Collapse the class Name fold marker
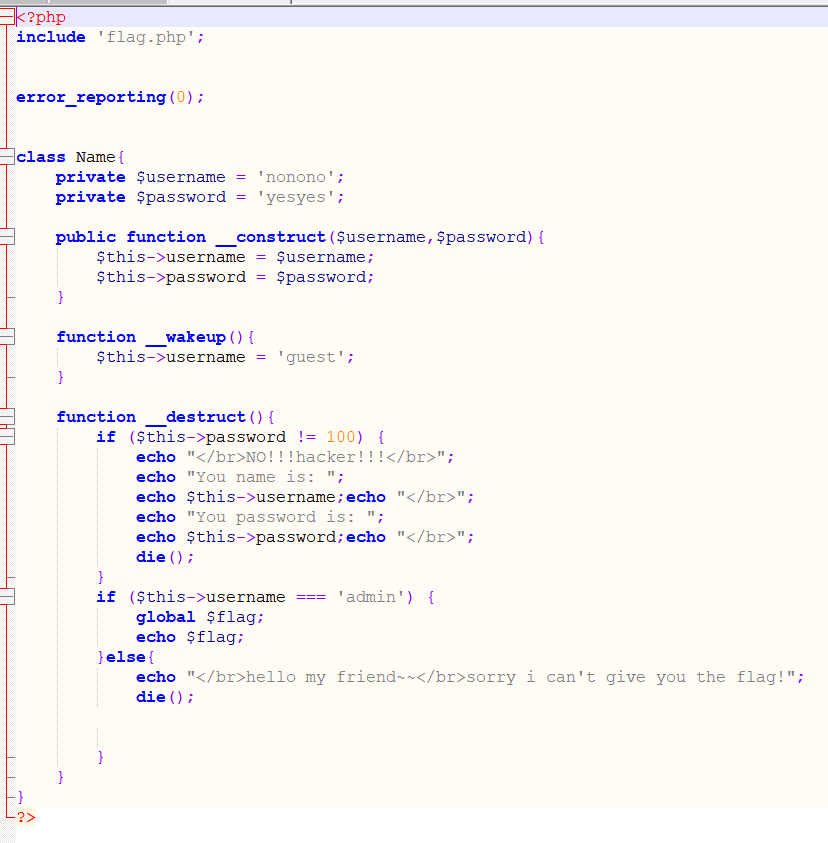 point(6,156)
